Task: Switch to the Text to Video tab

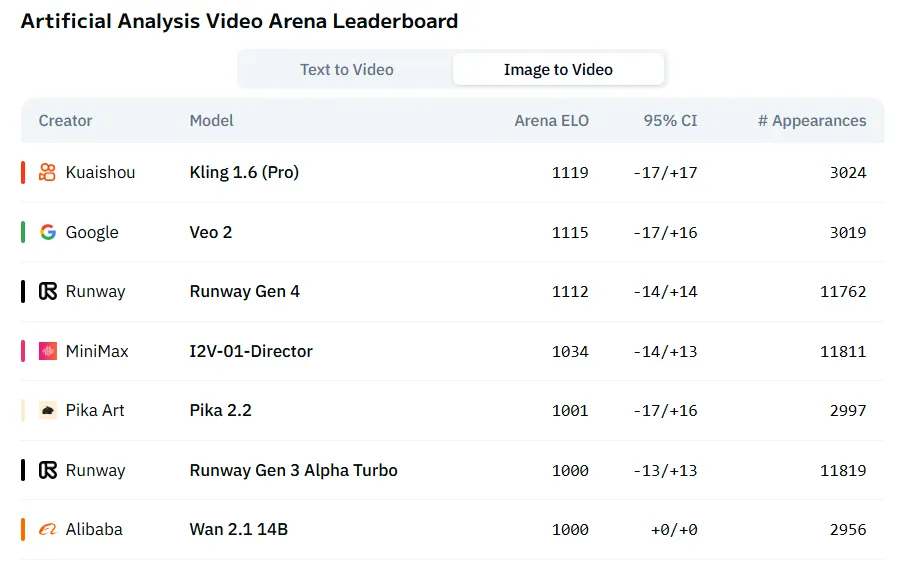Action: pyautogui.click(x=346, y=70)
